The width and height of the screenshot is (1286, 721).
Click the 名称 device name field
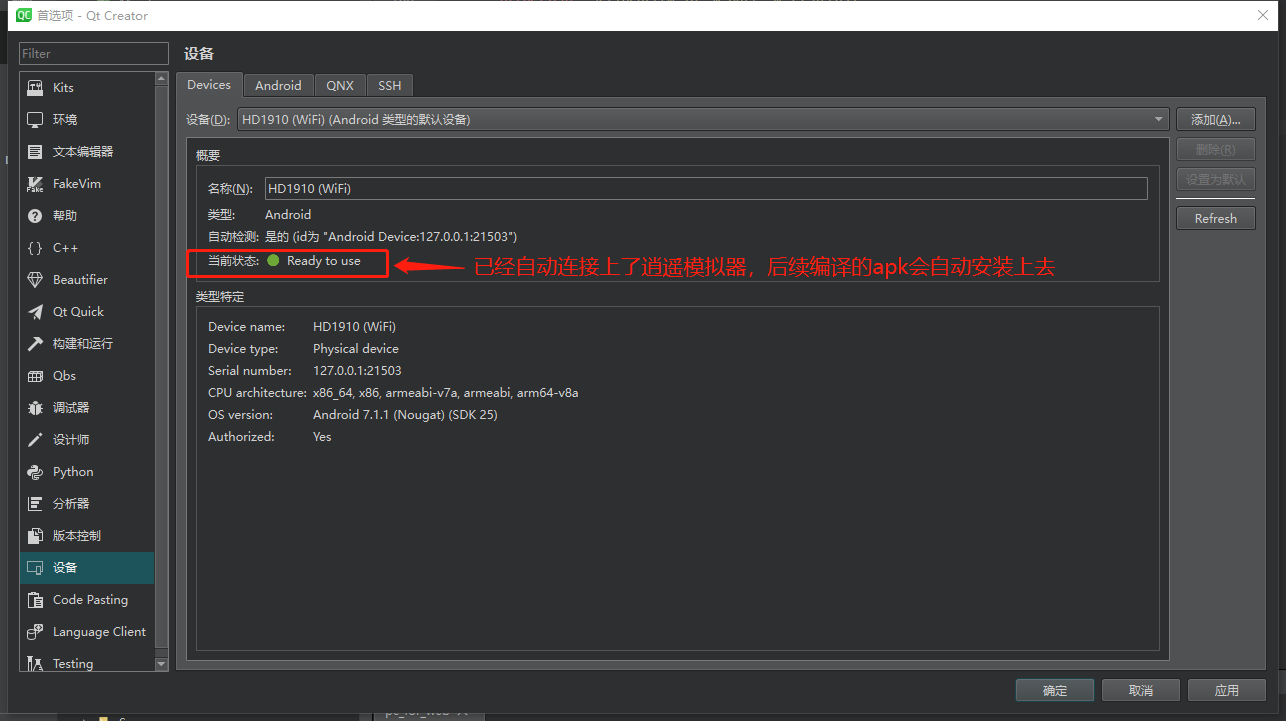pyautogui.click(x=706, y=188)
